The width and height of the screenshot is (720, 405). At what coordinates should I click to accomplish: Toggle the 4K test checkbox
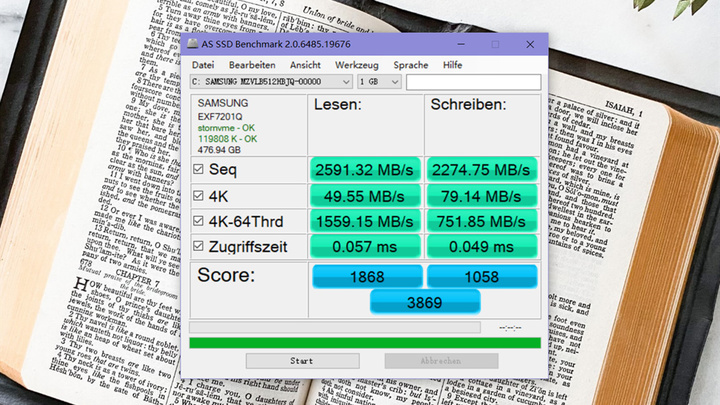[198, 196]
